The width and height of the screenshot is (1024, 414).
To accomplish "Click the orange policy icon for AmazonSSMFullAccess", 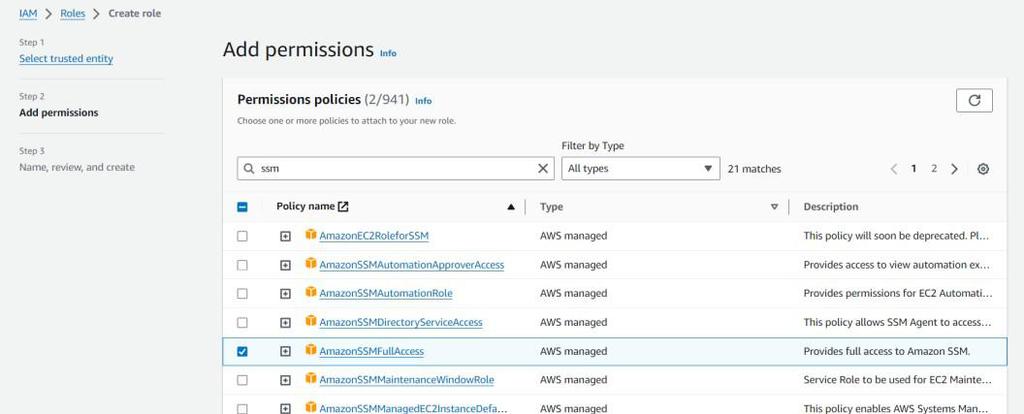I will pos(311,351).
